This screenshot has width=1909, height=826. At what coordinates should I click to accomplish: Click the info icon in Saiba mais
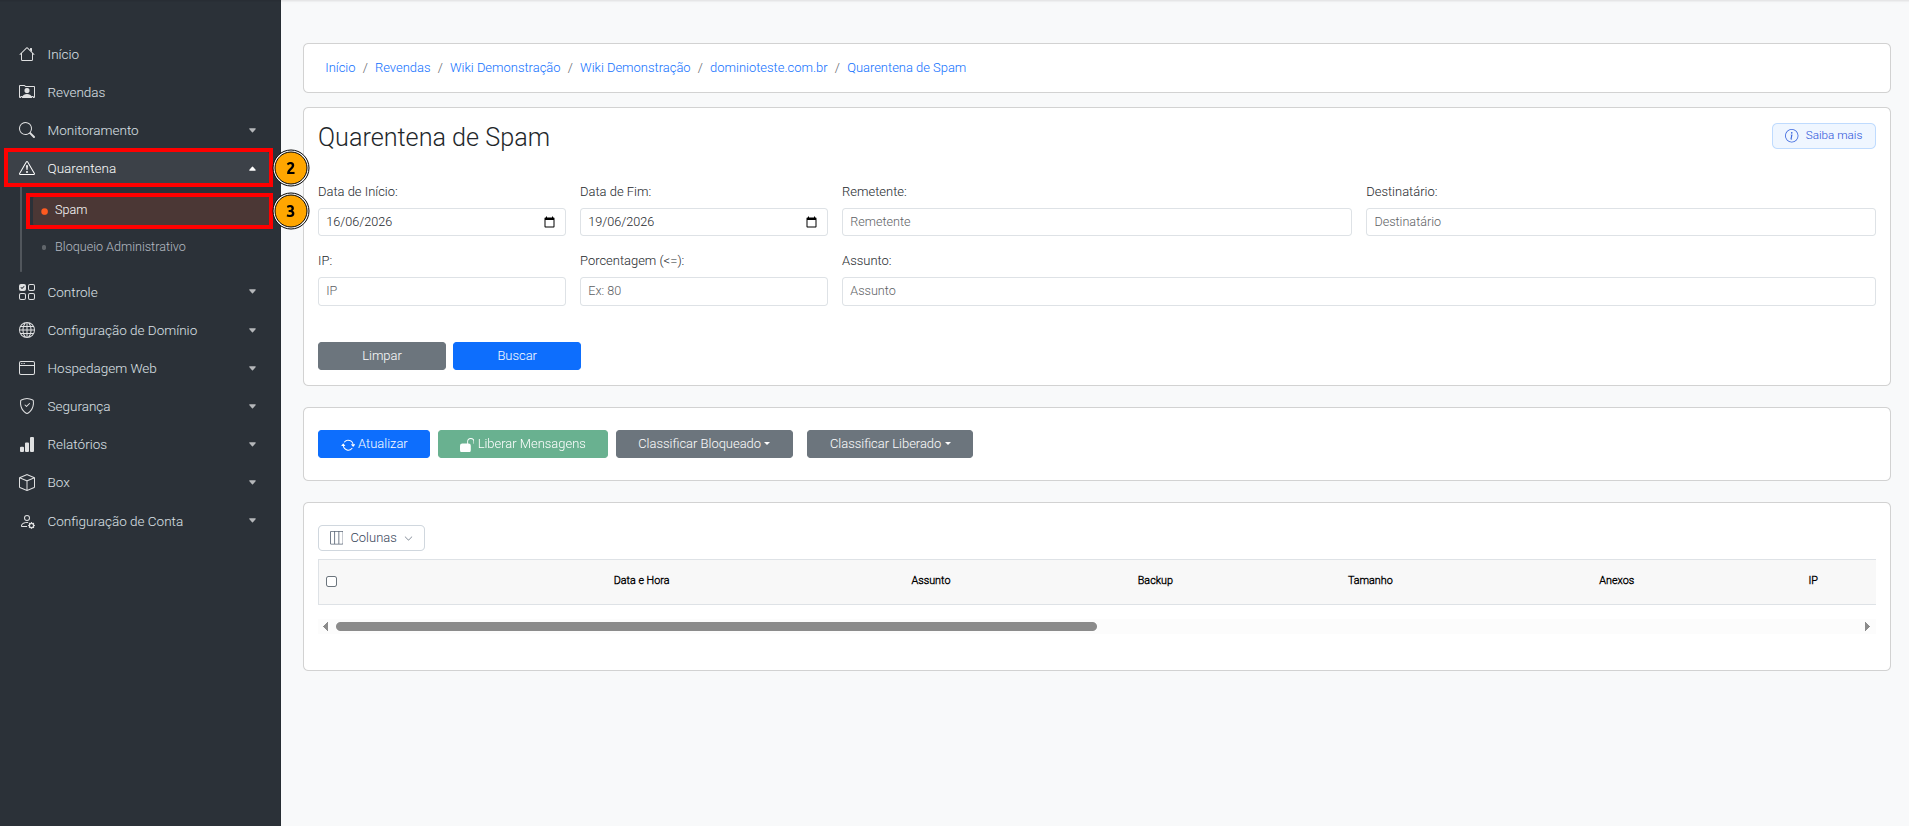(x=1792, y=136)
